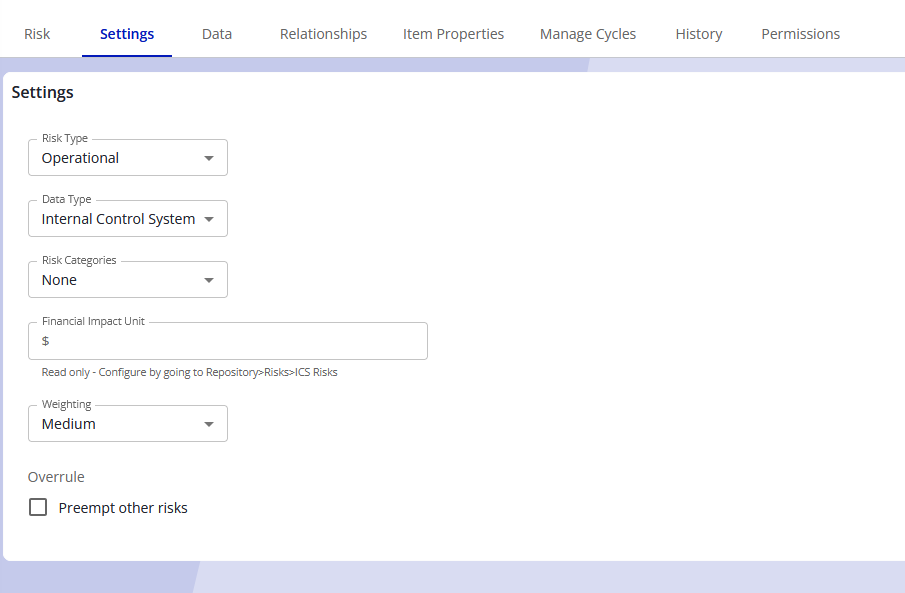905x593 pixels.
Task: Select the active Settings tab
Action: point(127,34)
